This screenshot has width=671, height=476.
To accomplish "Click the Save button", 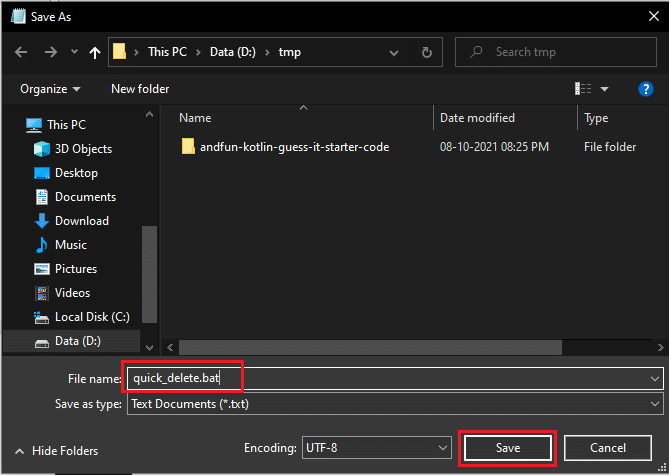I will coord(507,447).
